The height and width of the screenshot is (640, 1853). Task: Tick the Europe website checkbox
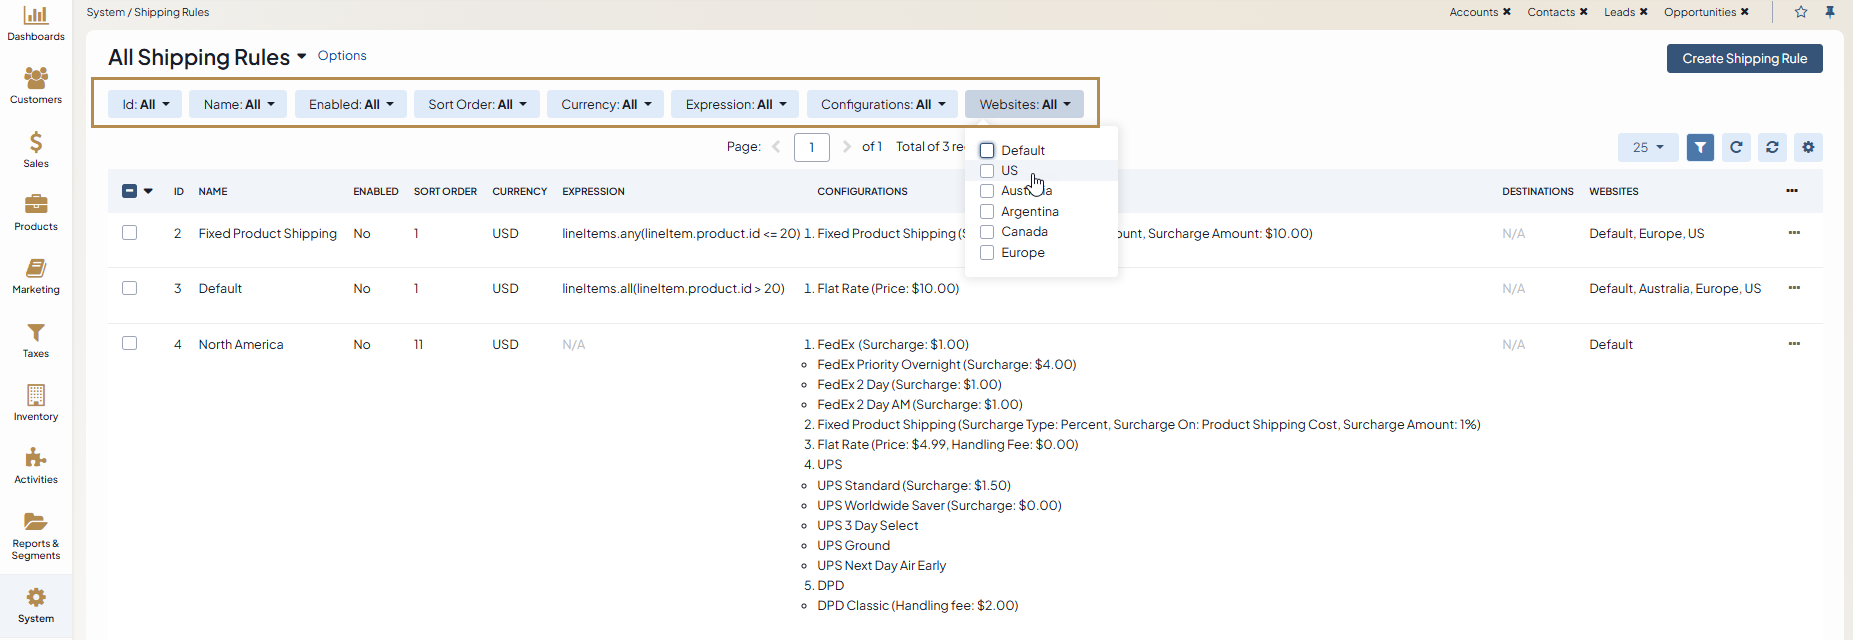(987, 253)
